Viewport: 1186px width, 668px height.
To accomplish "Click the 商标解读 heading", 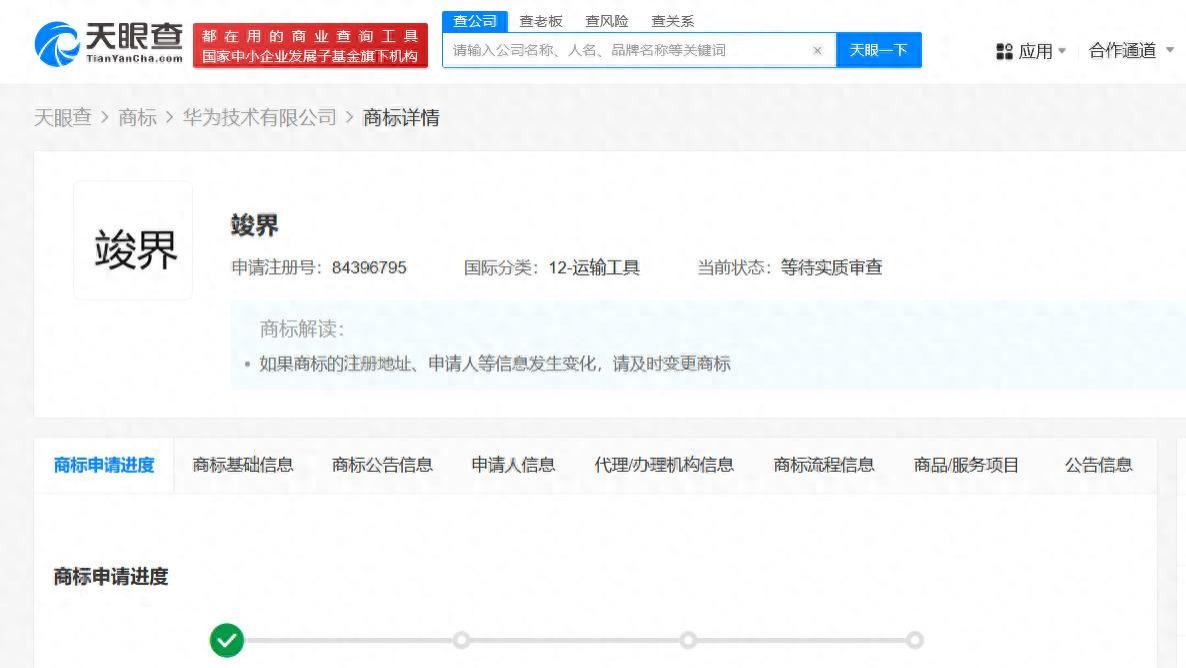I will tap(302, 328).
